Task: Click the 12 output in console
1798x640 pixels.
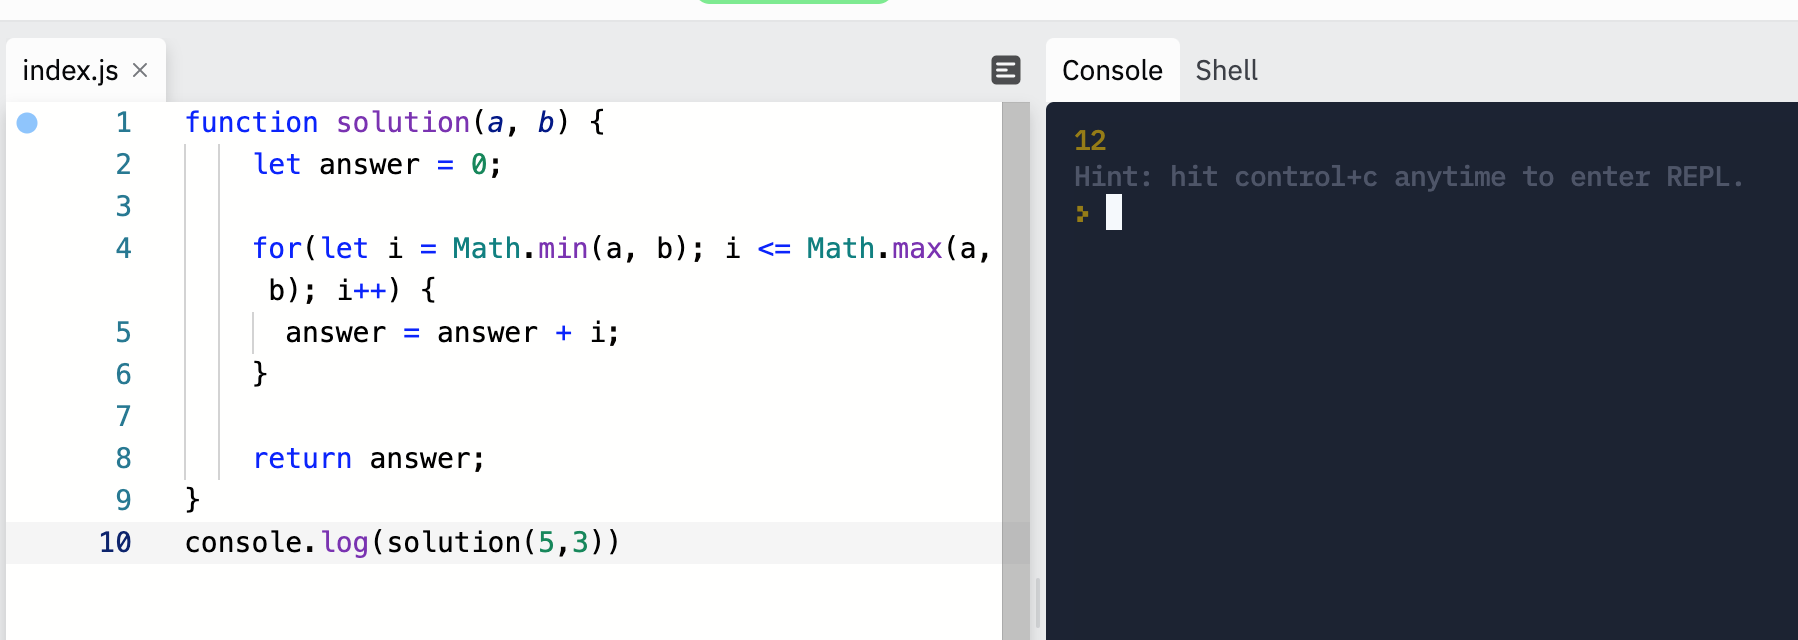Action: pos(1090,140)
